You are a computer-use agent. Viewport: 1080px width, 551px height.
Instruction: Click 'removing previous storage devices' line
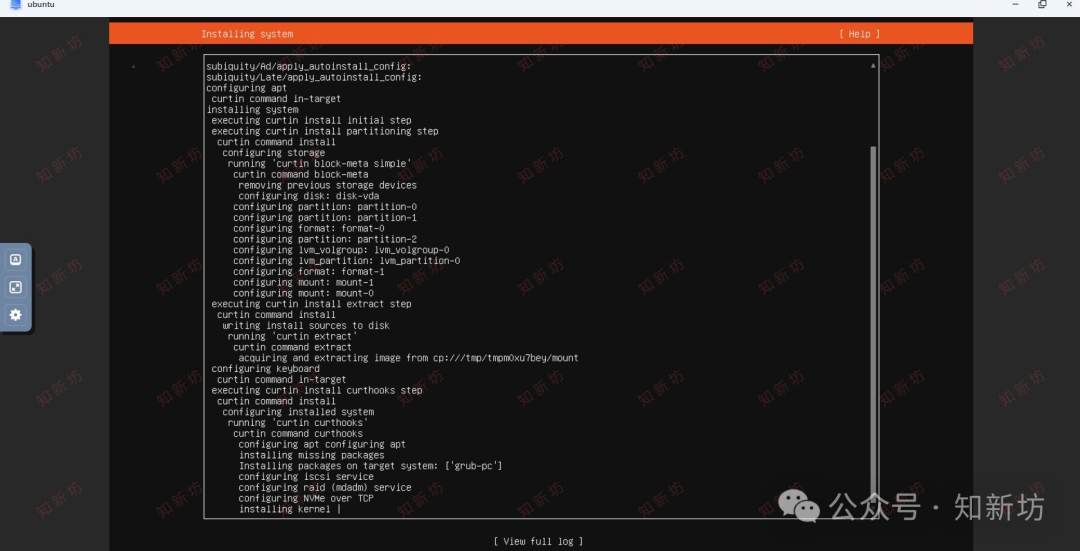327,185
